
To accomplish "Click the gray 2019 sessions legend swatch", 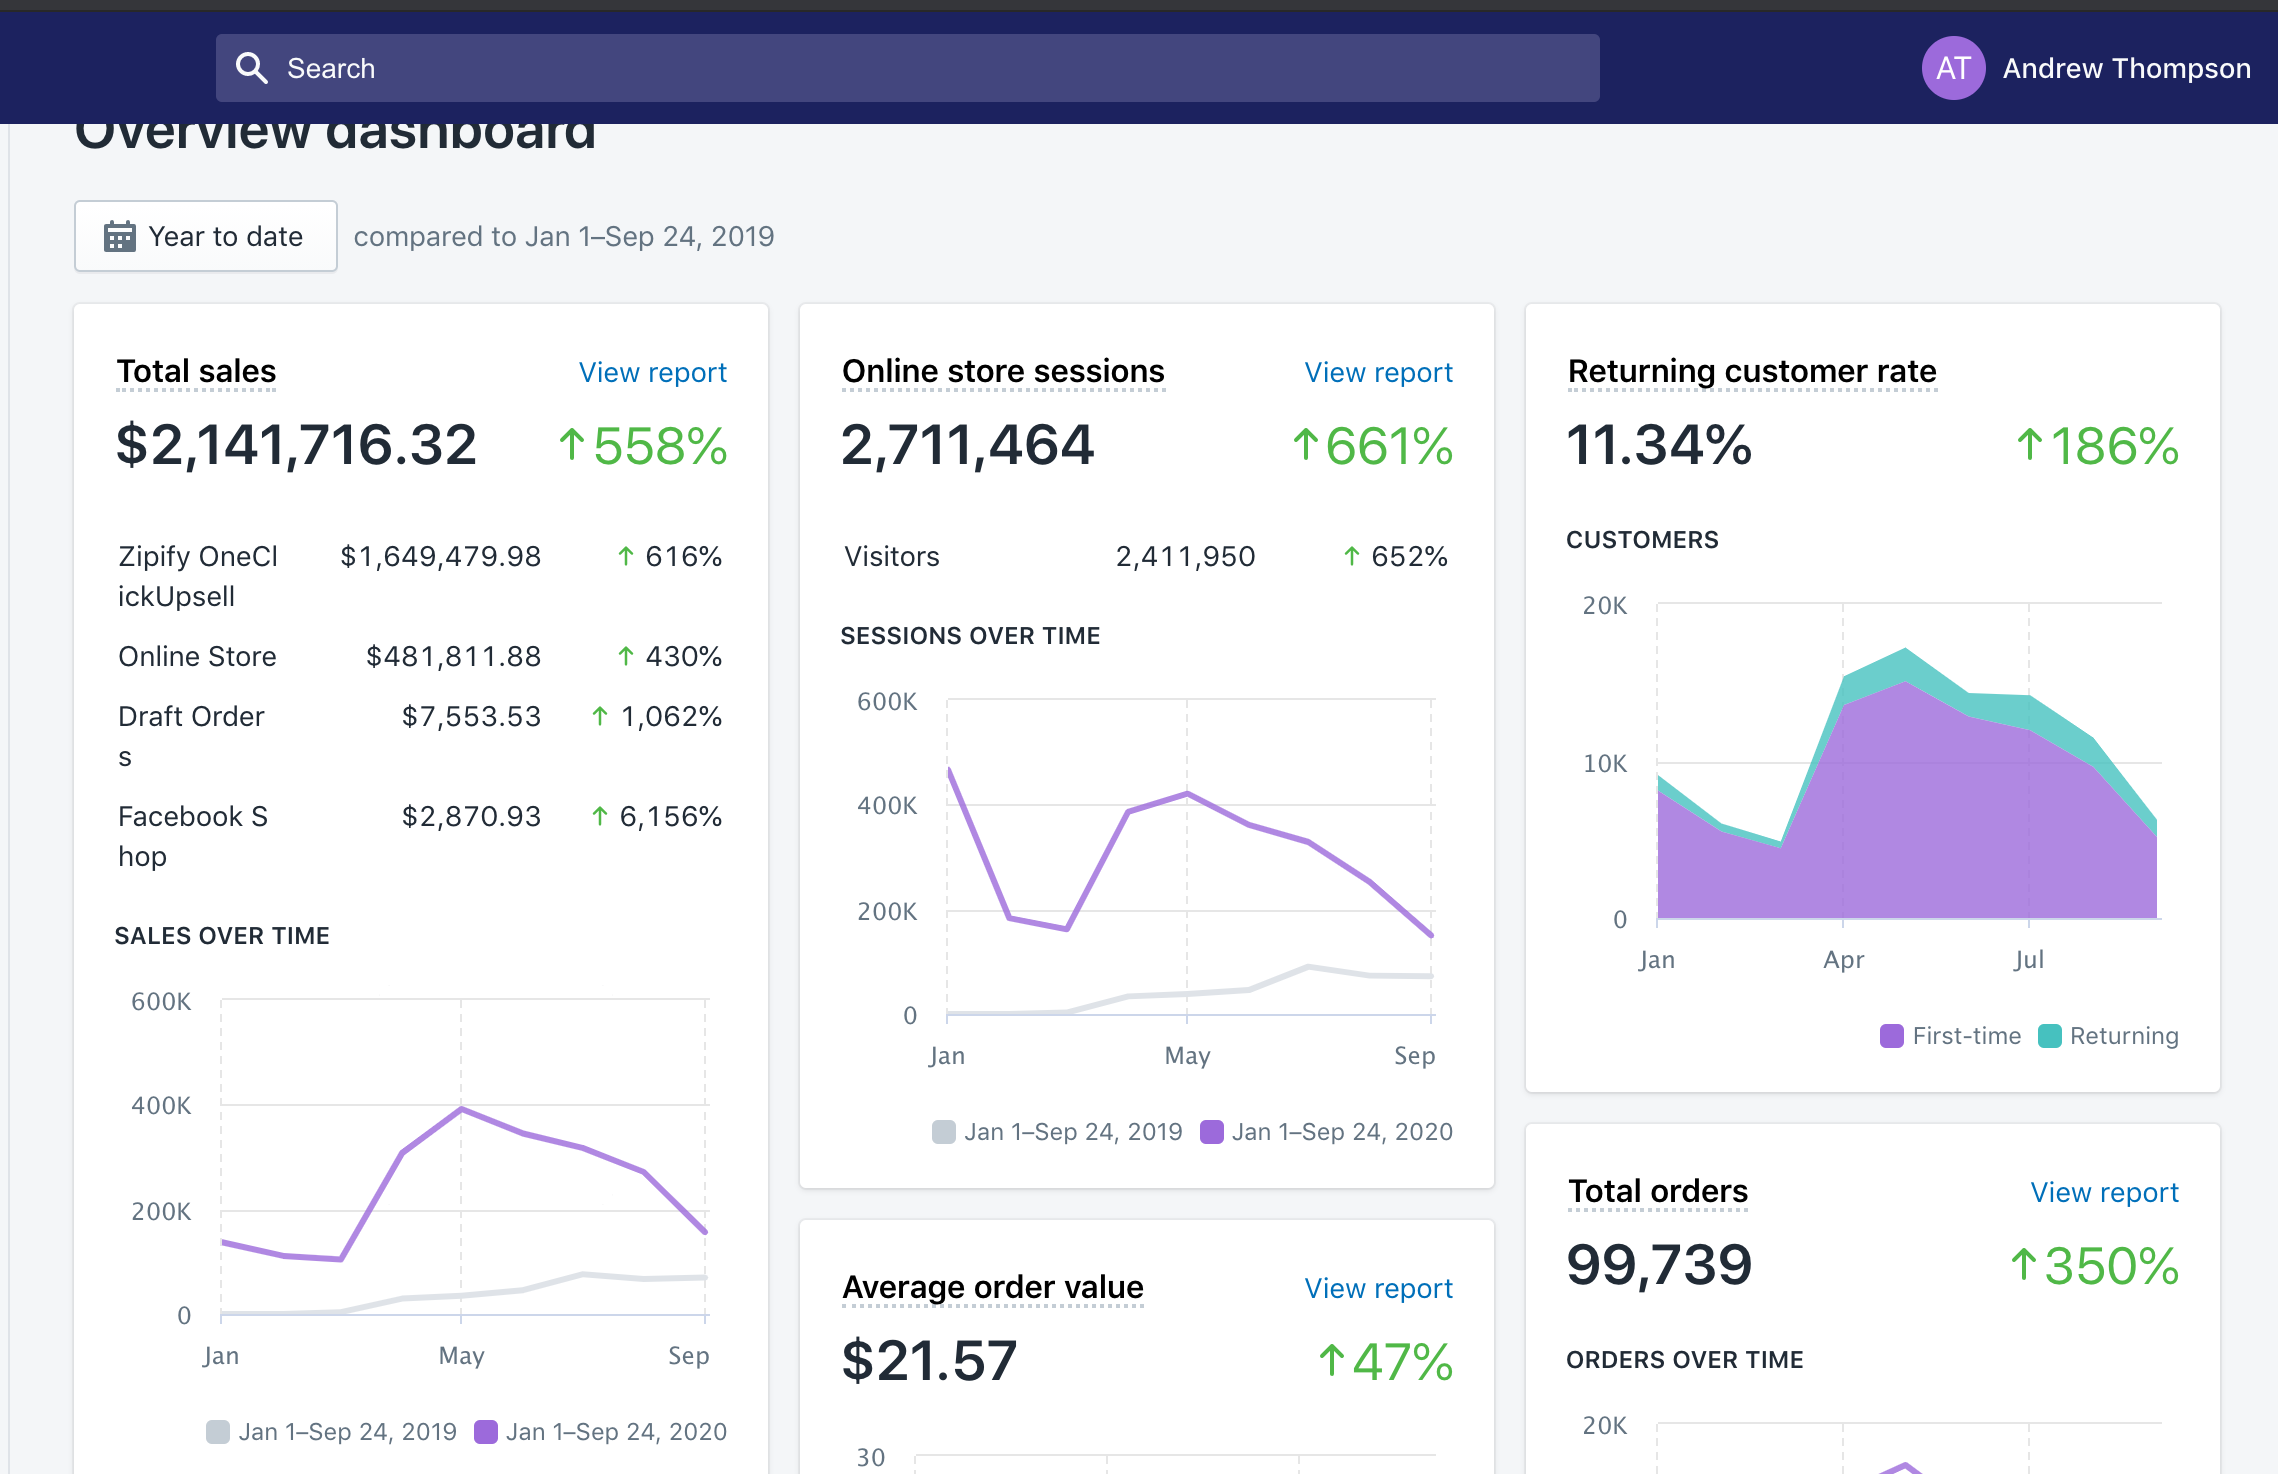I will [943, 1132].
